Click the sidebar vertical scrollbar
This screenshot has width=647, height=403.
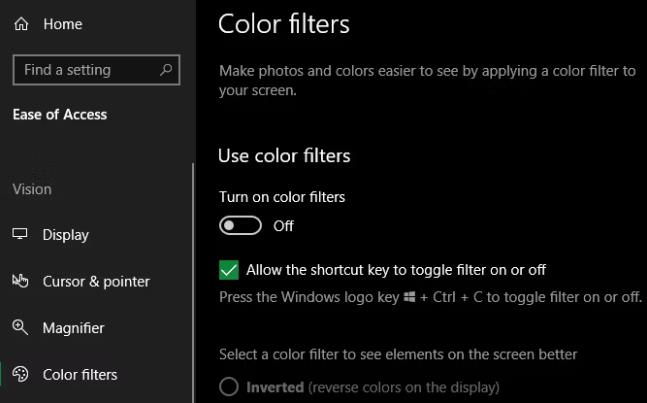[193, 280]
